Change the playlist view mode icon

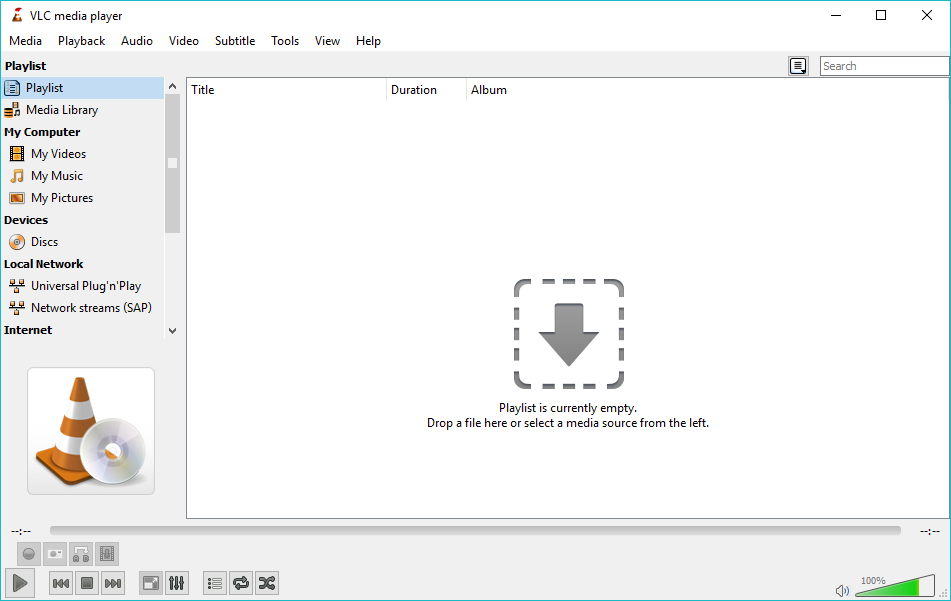pyautogui.click(x=798, y=66)
